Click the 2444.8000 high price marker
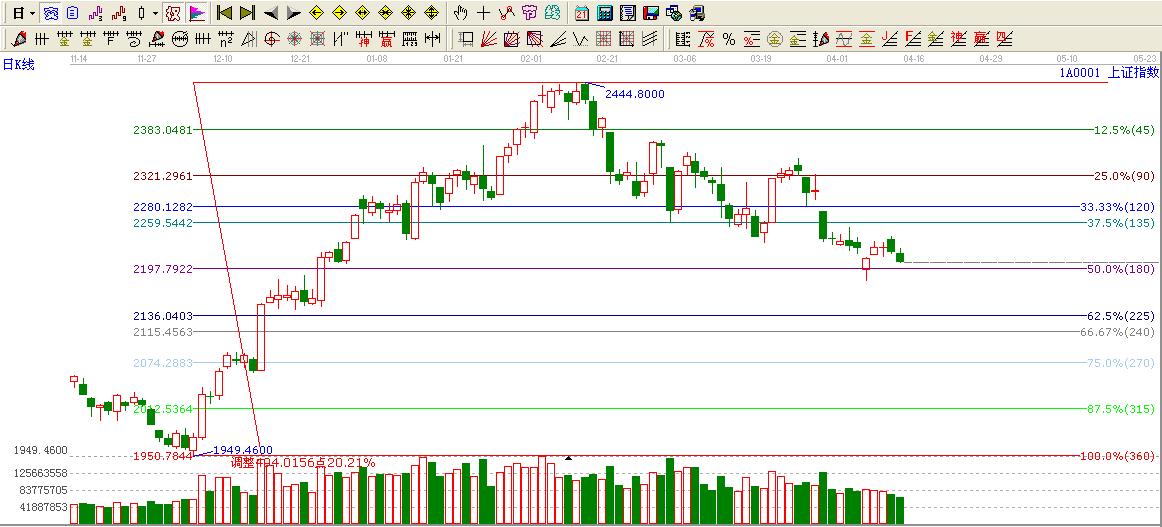 click(x=634, y=94)
